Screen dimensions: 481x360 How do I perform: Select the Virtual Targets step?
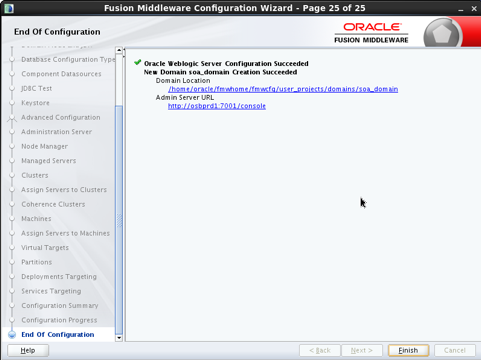click(x=45, y=248)
